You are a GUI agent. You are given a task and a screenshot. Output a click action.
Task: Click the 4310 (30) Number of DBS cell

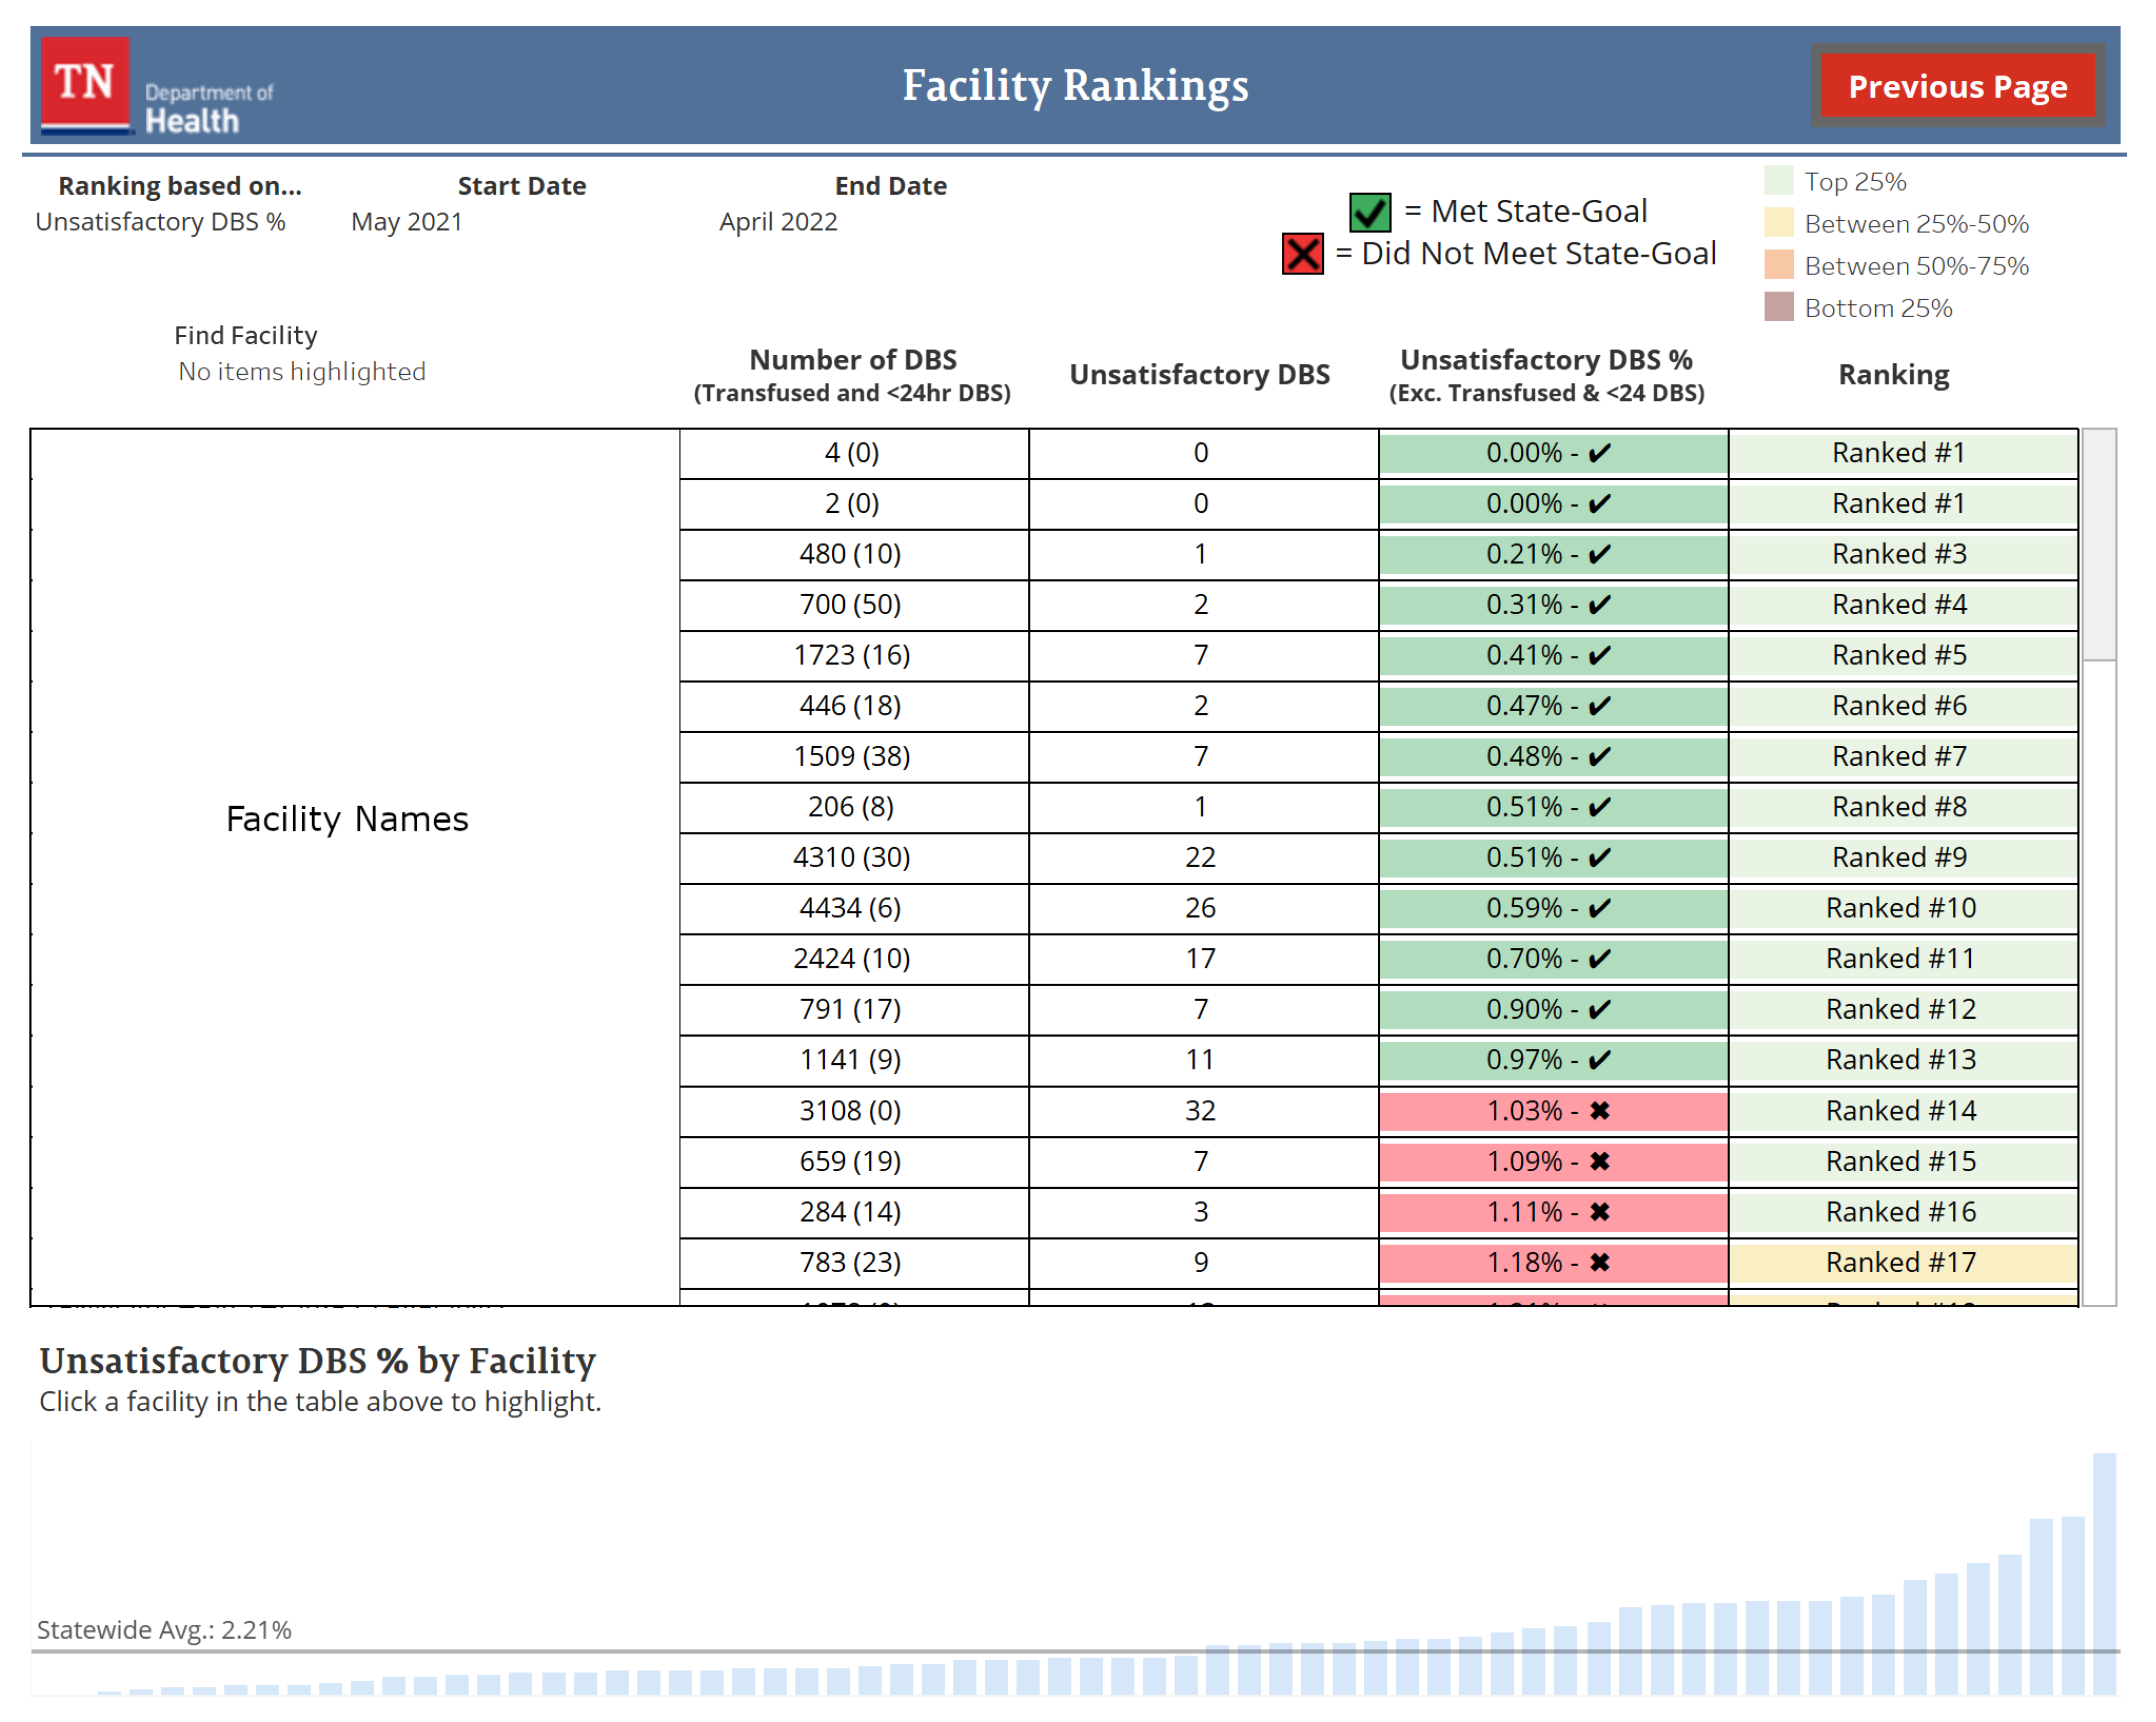coord(852,857)
